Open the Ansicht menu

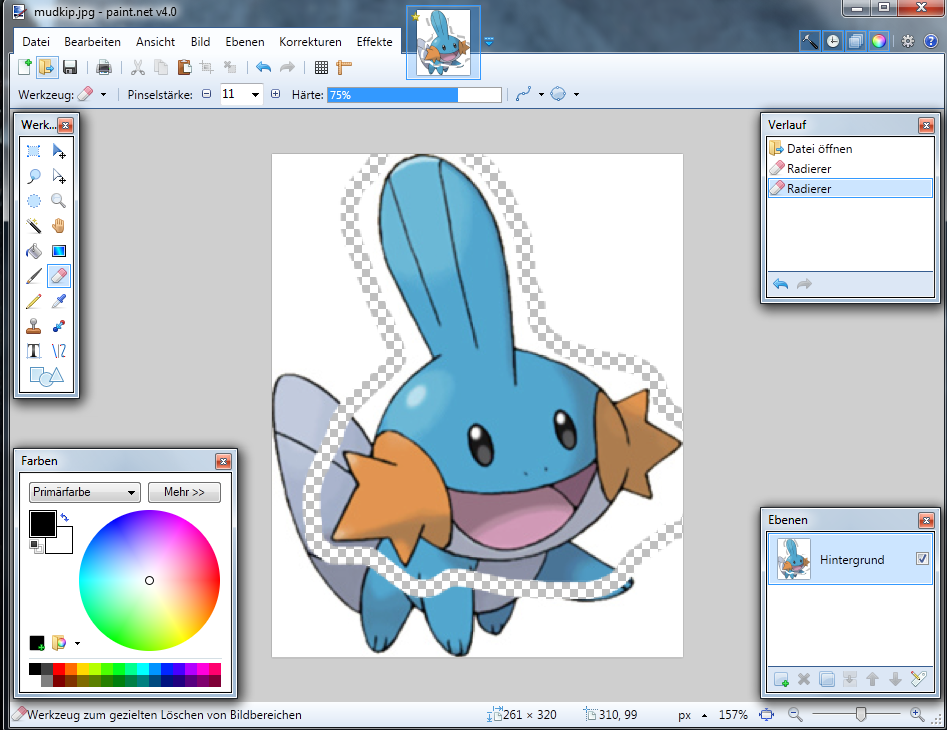tap(155, 42)
